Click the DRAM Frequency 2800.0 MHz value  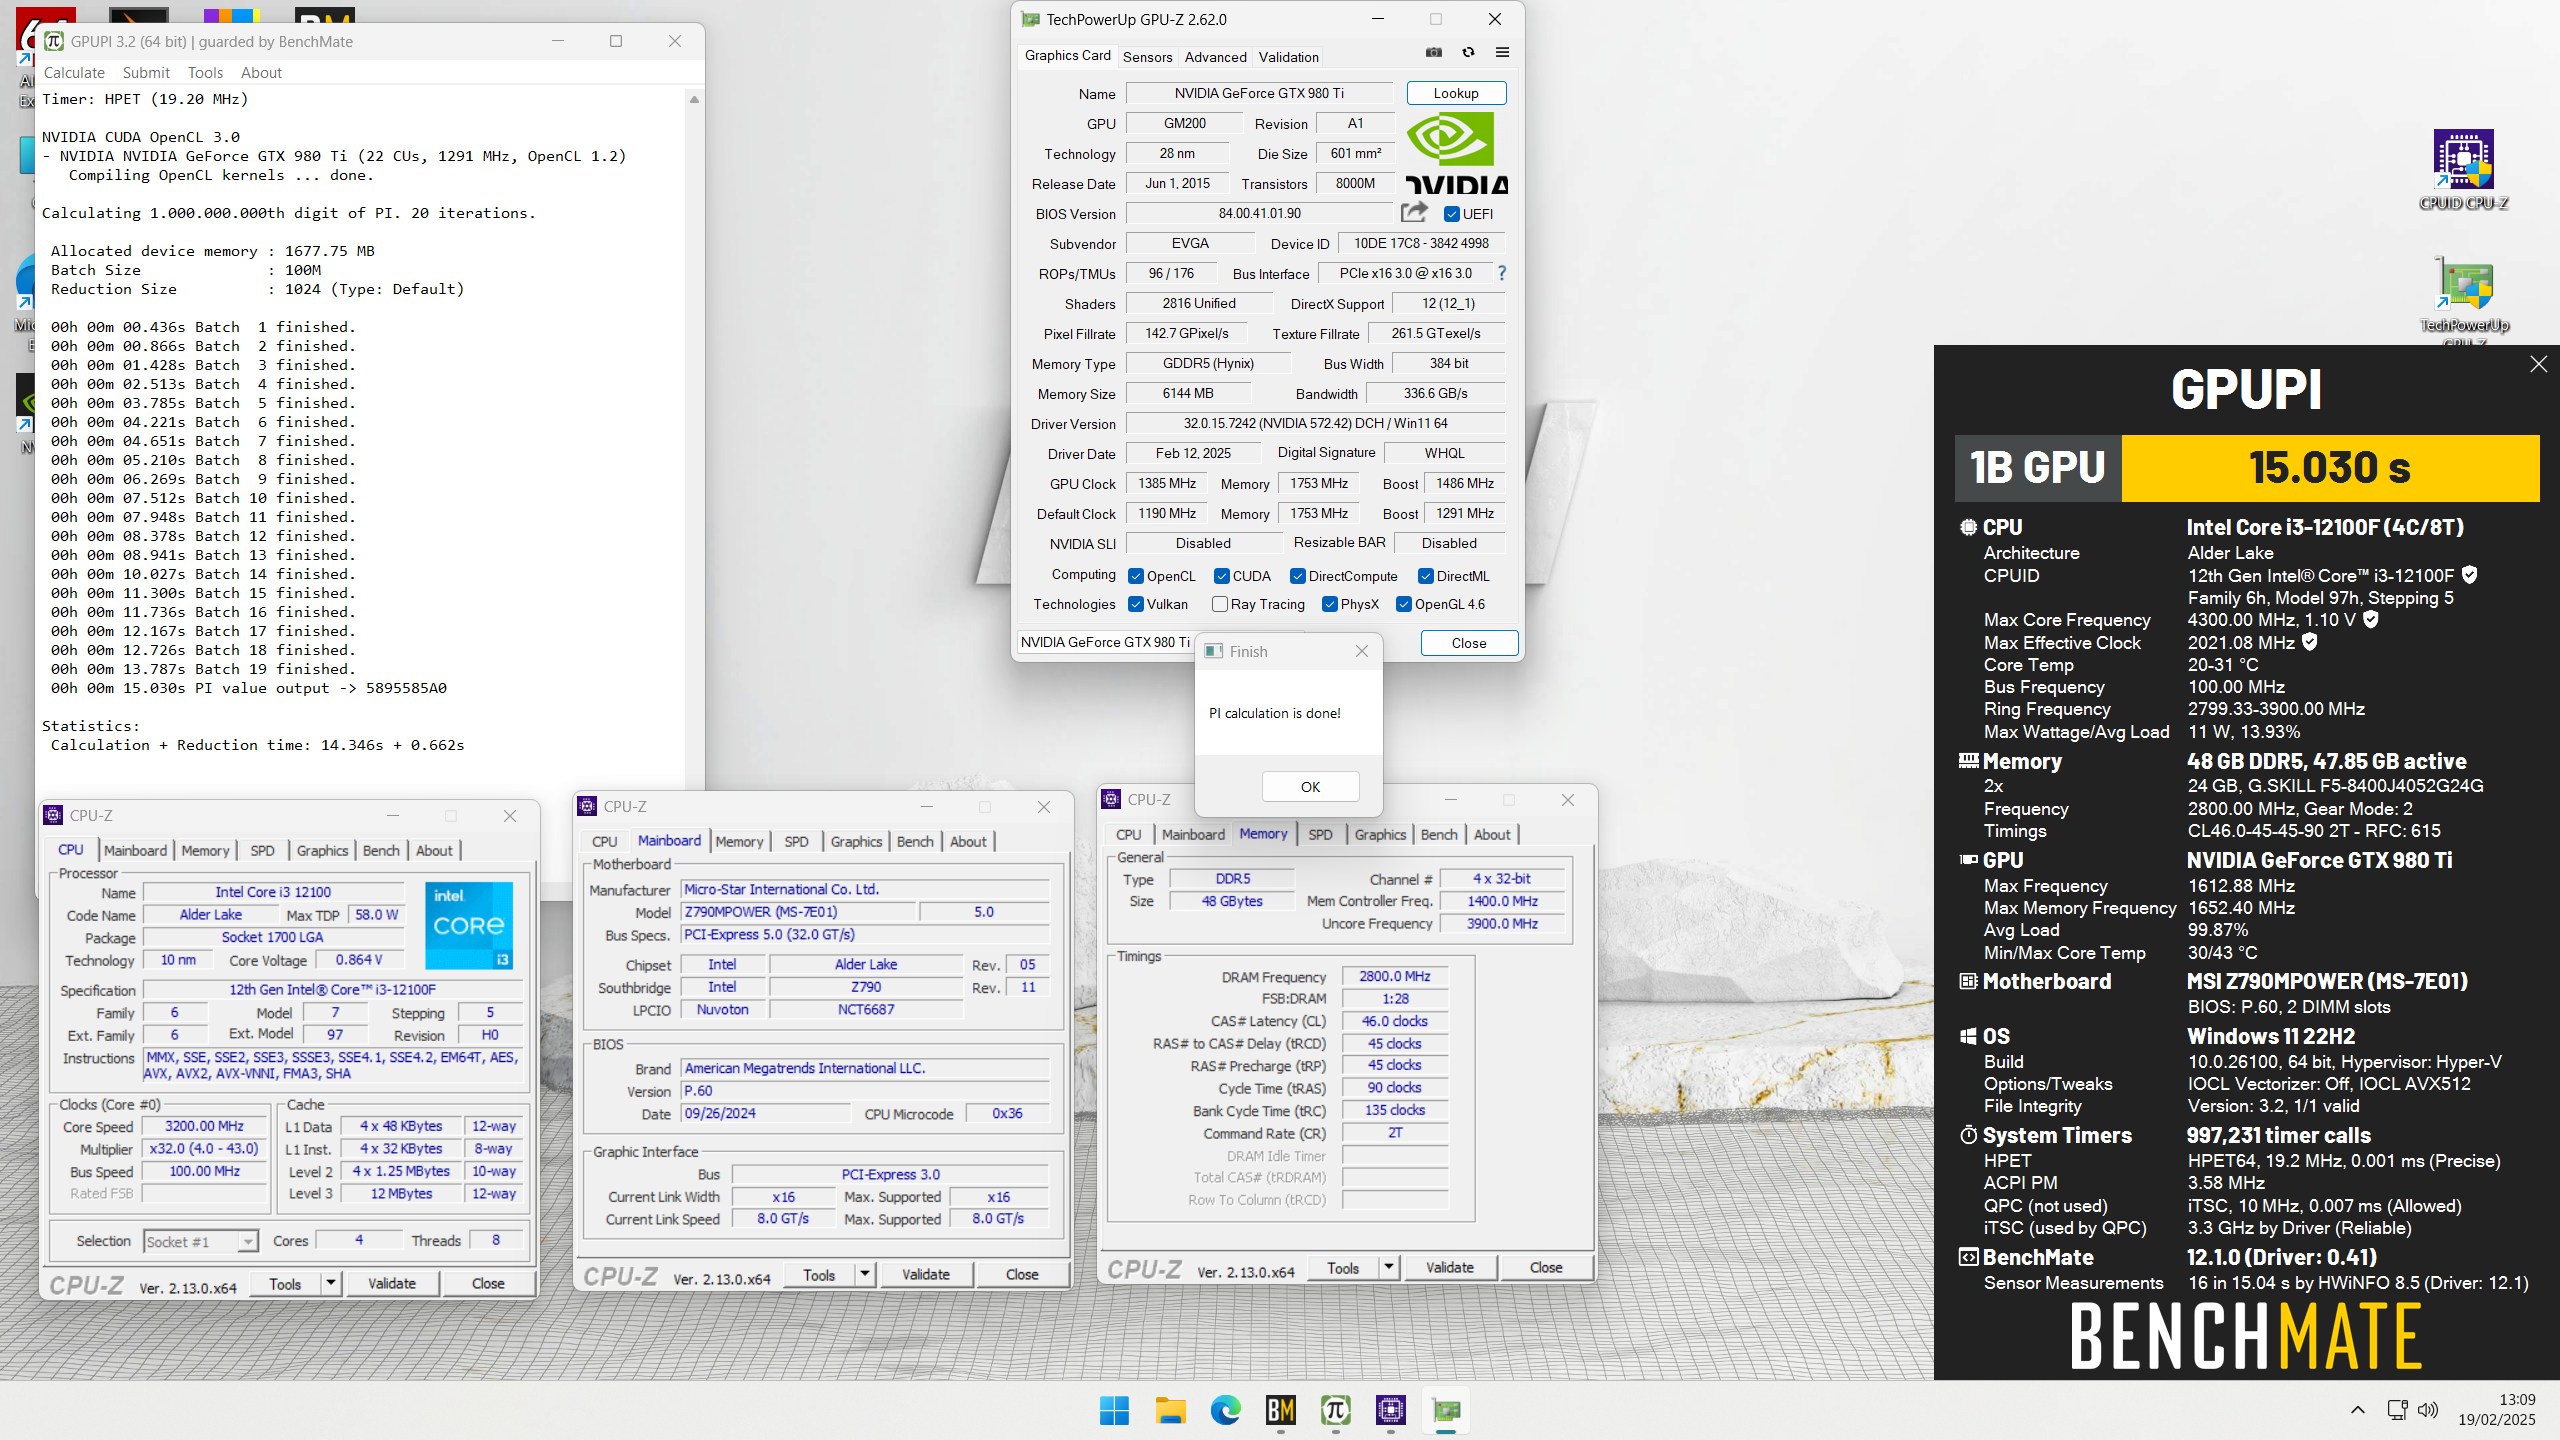pos(1395,976)
